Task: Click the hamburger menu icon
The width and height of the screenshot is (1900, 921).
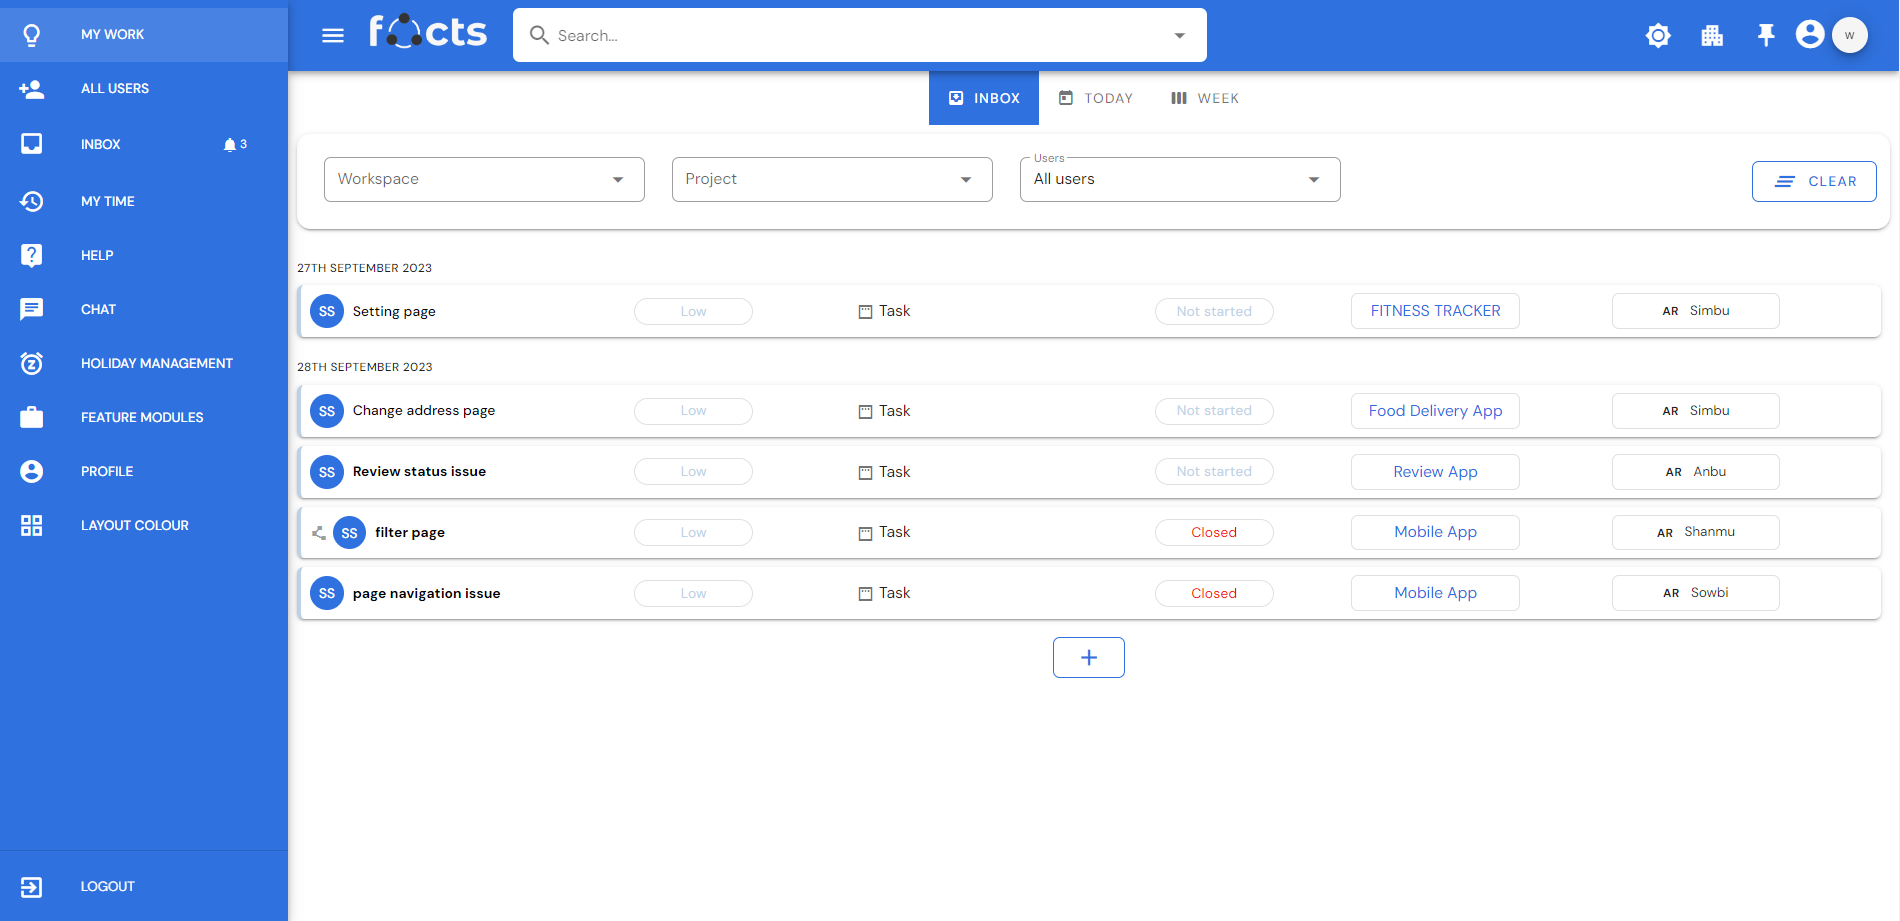Action: click(x=333, y=36)
